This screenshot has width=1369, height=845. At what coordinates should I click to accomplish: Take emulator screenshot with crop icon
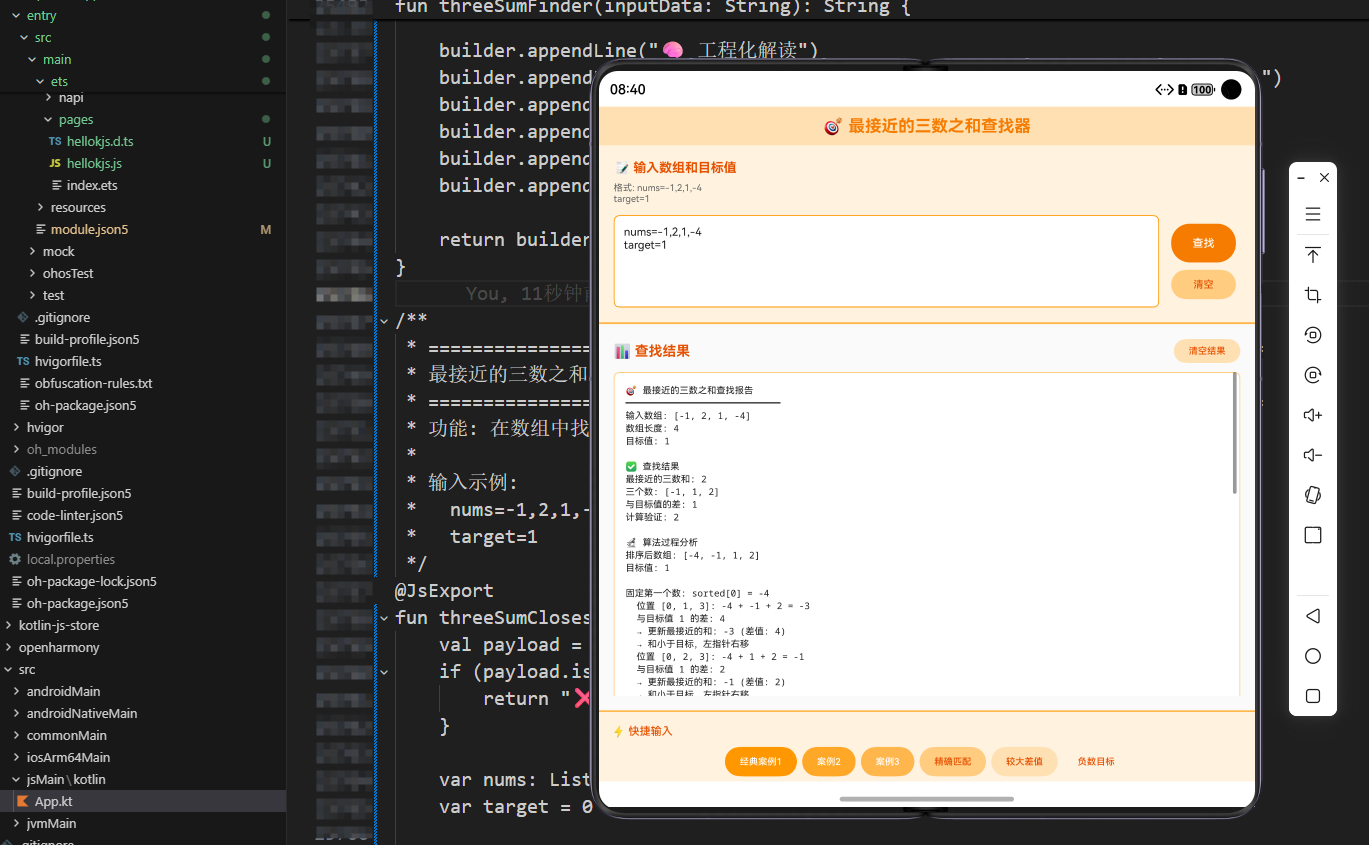[x=1313, y=295]
